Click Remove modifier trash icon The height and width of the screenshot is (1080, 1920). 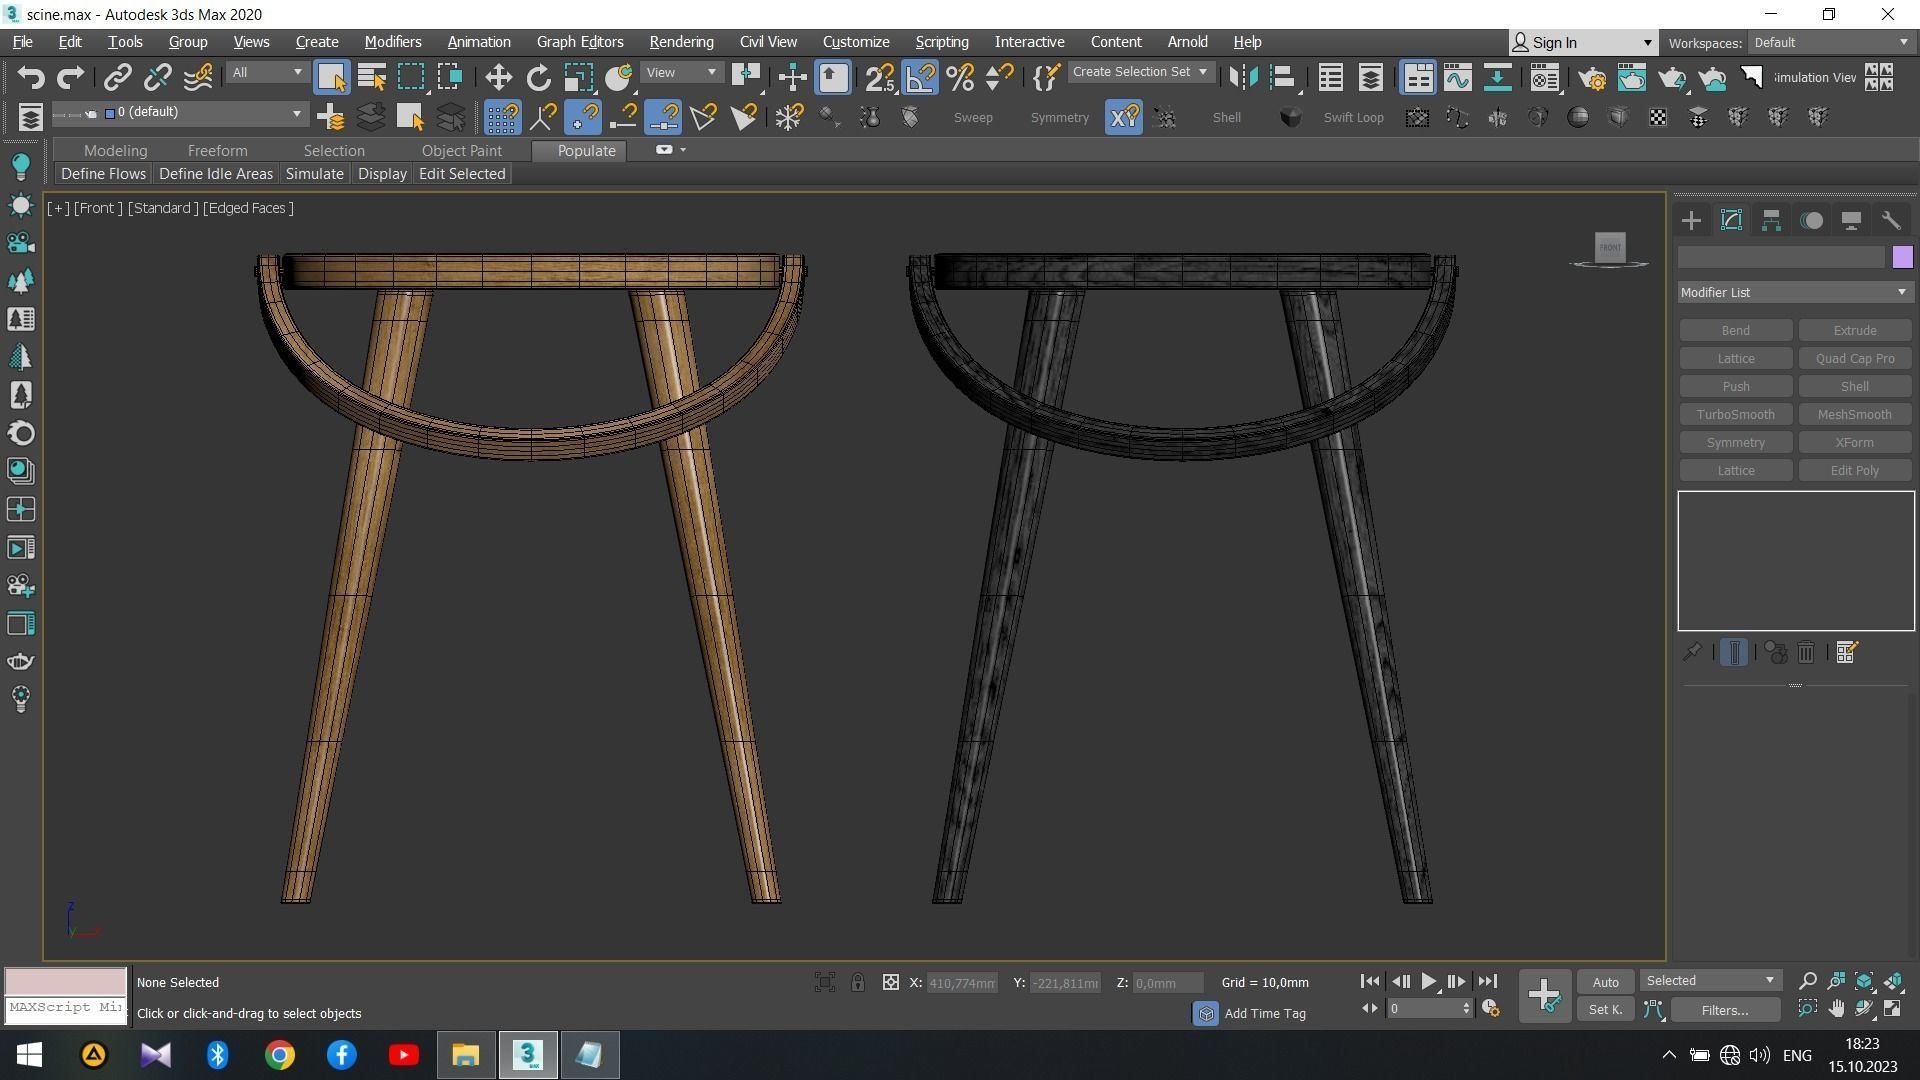[1806, 653]
